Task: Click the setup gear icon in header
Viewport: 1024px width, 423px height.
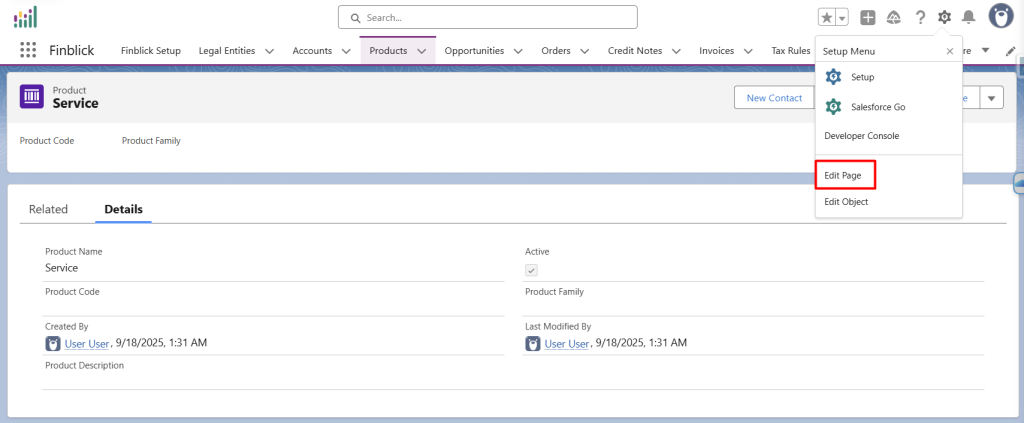Action: [944, 17]
